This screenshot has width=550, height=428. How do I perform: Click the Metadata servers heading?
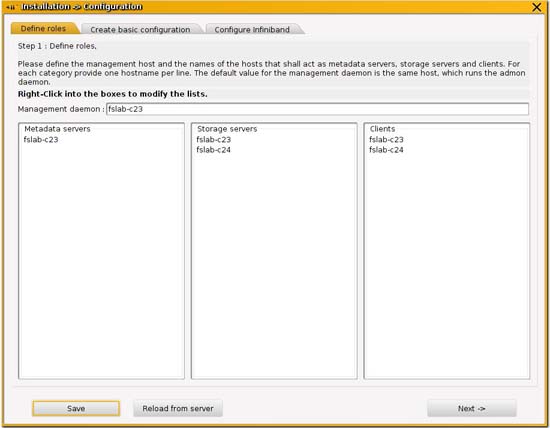pos(57,129)
